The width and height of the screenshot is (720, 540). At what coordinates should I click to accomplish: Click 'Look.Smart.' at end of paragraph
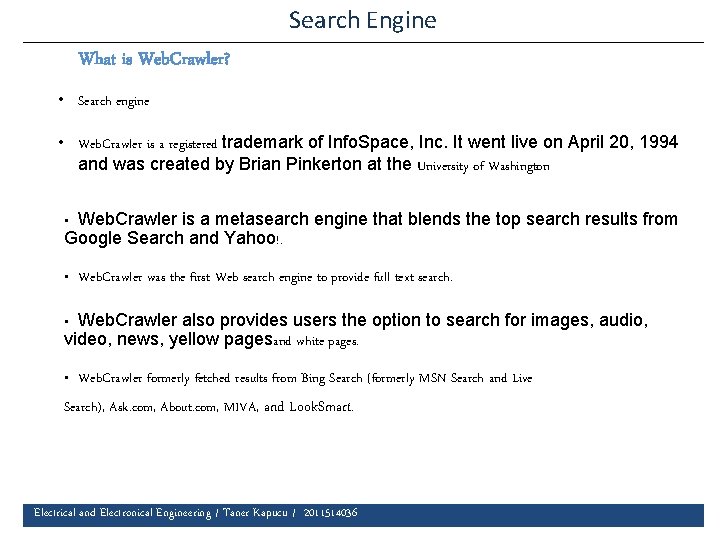coord(321,407)
